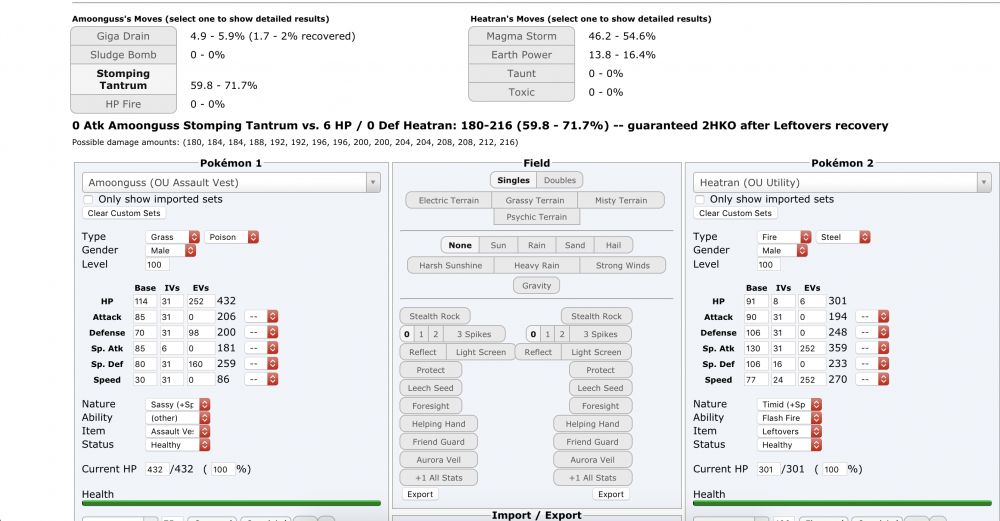Viewport: 1000px width, 521px height.
Task: Click the left Export button
Action: click(x=420, y=494)
